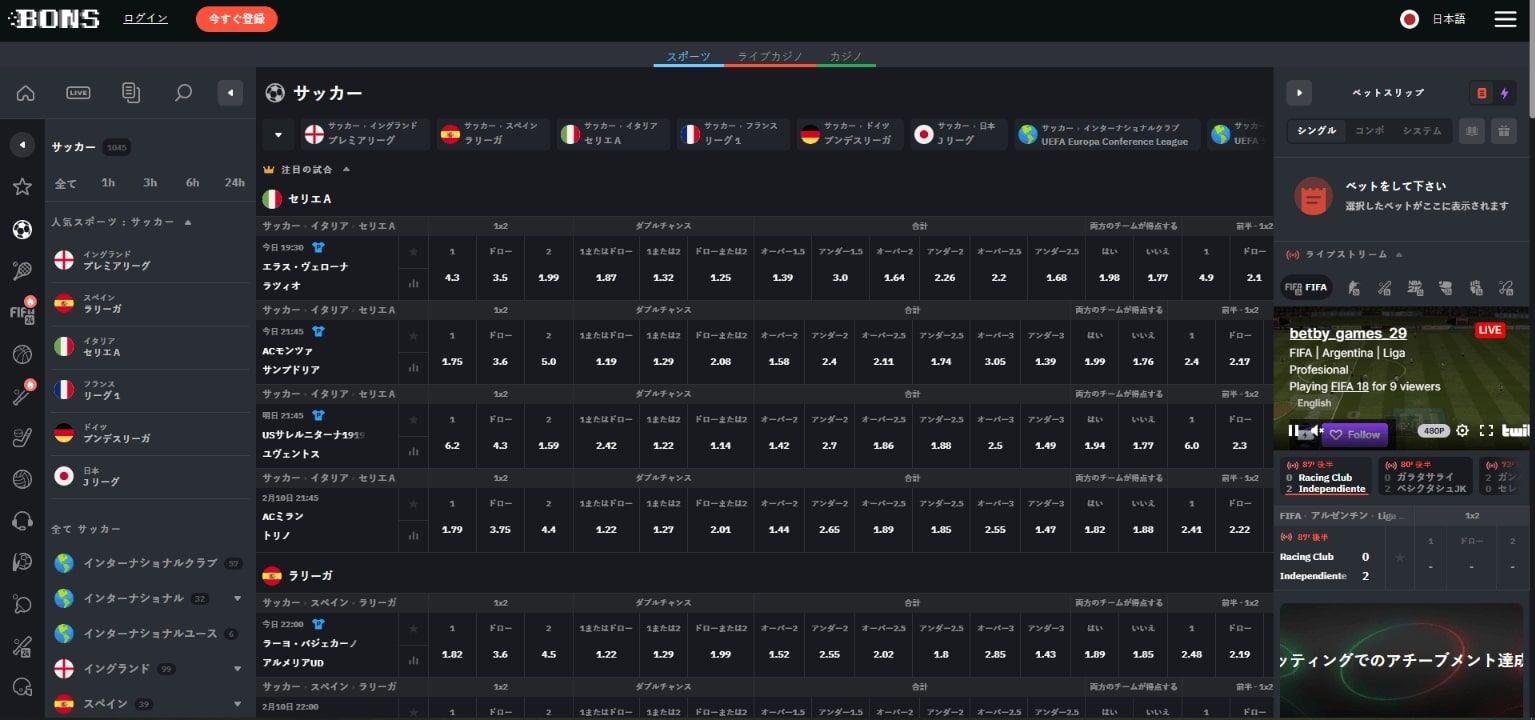Toggle the purple lightning quick-bet icon
Screen dimensions: 1535x720
[1504, 93]
